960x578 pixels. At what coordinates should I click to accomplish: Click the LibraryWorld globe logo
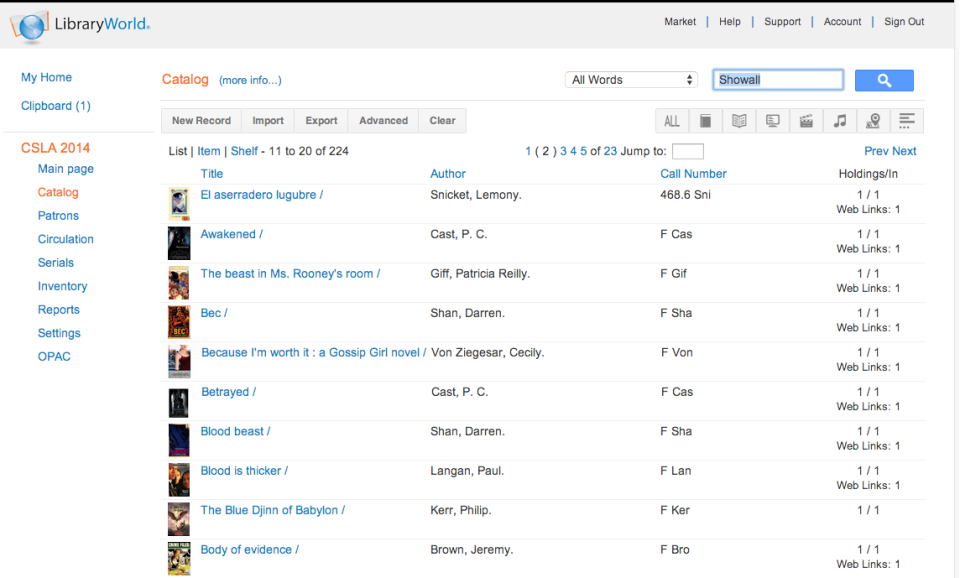click(x=28, y=25)
